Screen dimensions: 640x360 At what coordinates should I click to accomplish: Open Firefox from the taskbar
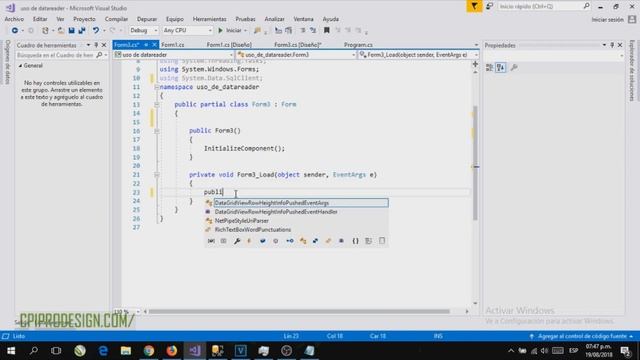172,351
